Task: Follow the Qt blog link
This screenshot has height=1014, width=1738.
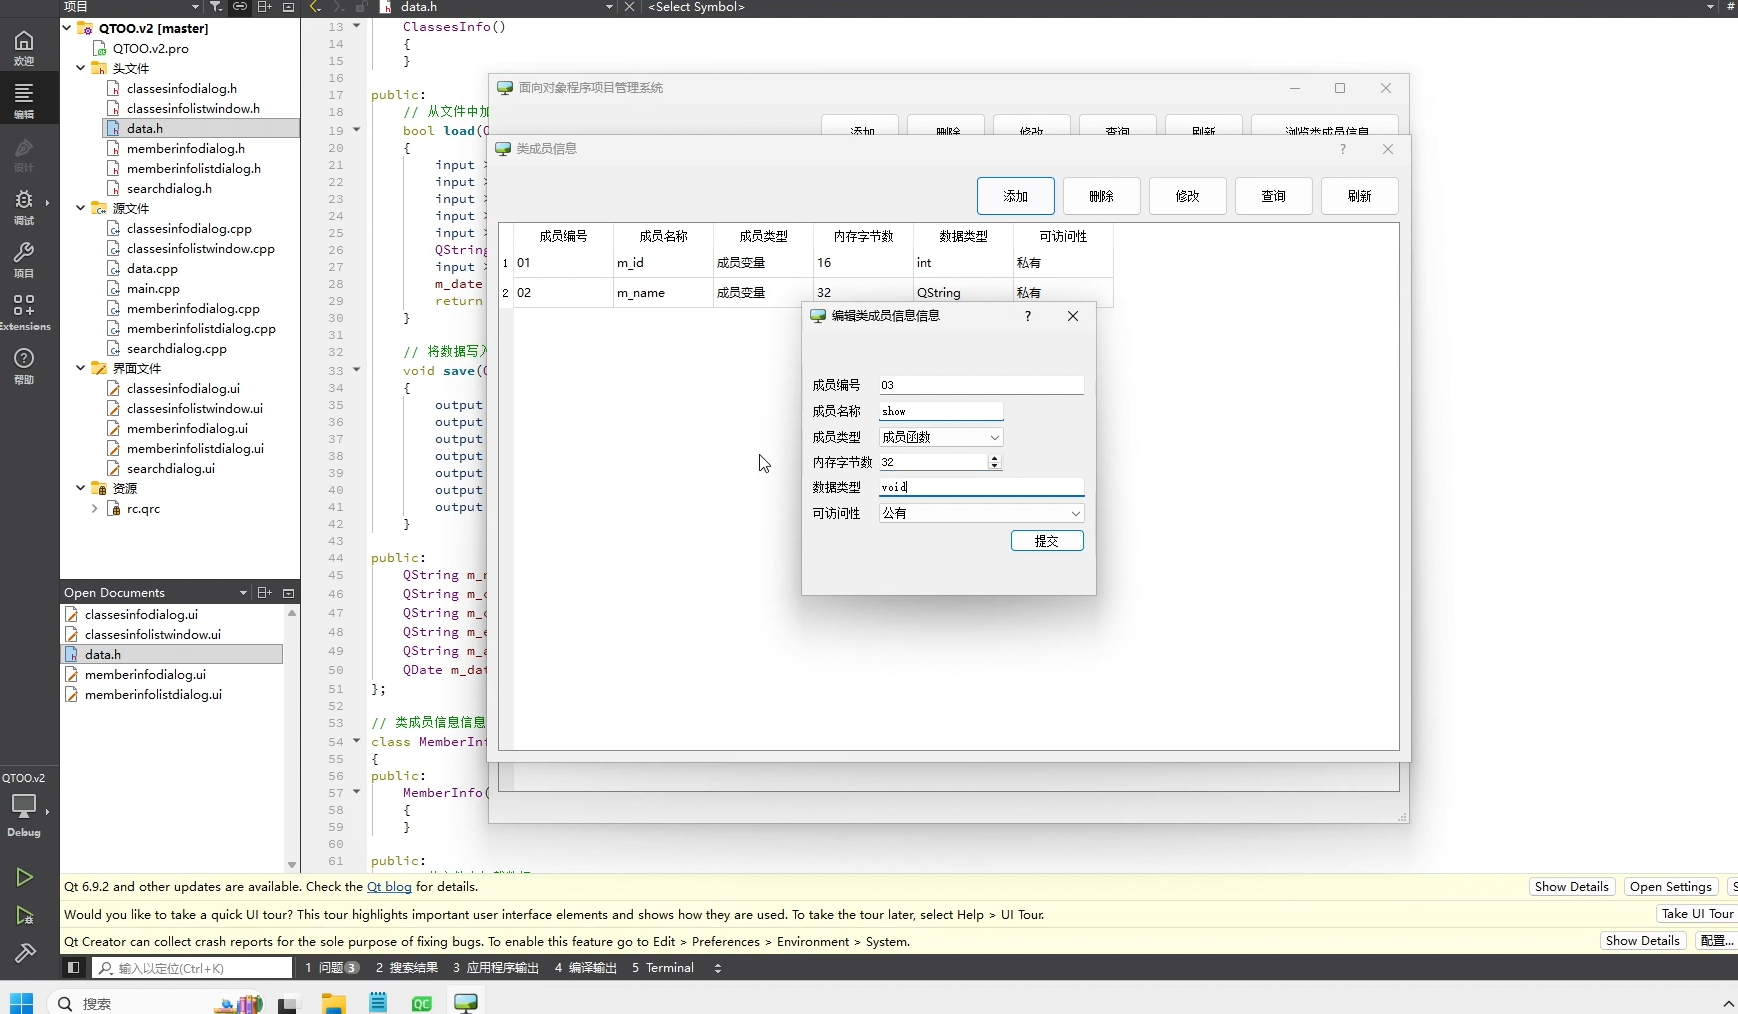Action: point(389,887)
